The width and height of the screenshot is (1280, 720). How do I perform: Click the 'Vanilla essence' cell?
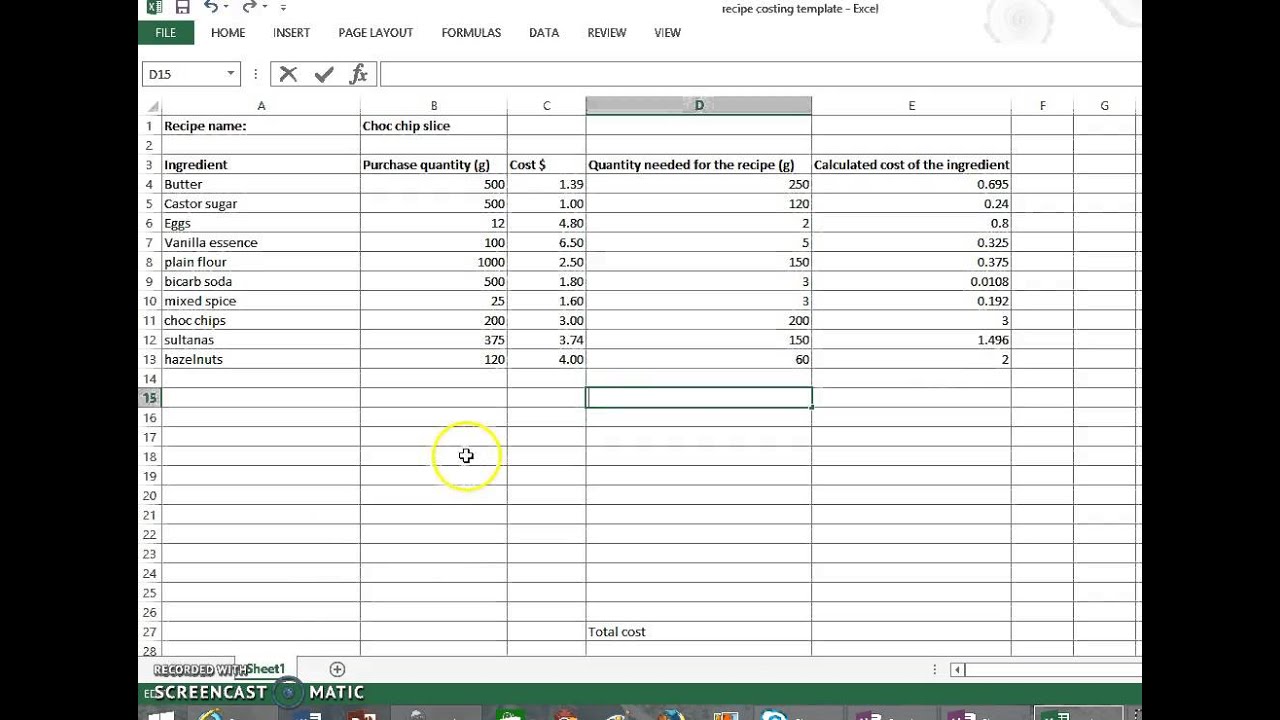261,243
